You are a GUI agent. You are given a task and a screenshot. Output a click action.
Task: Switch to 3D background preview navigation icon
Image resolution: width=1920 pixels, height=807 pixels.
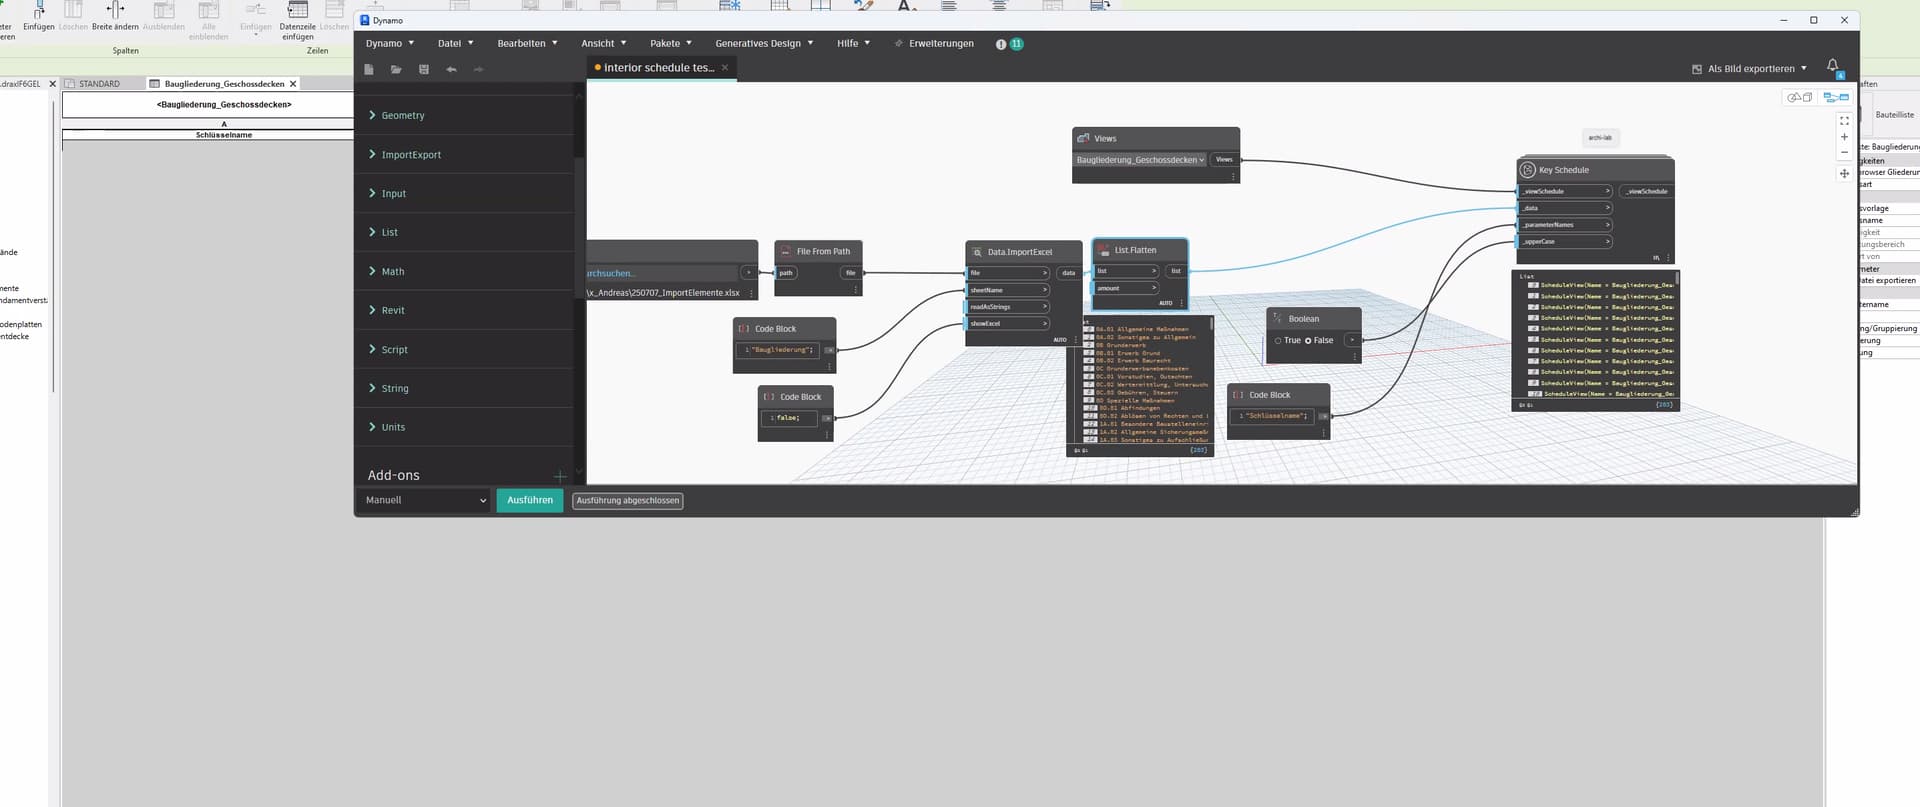(1800, 97)
